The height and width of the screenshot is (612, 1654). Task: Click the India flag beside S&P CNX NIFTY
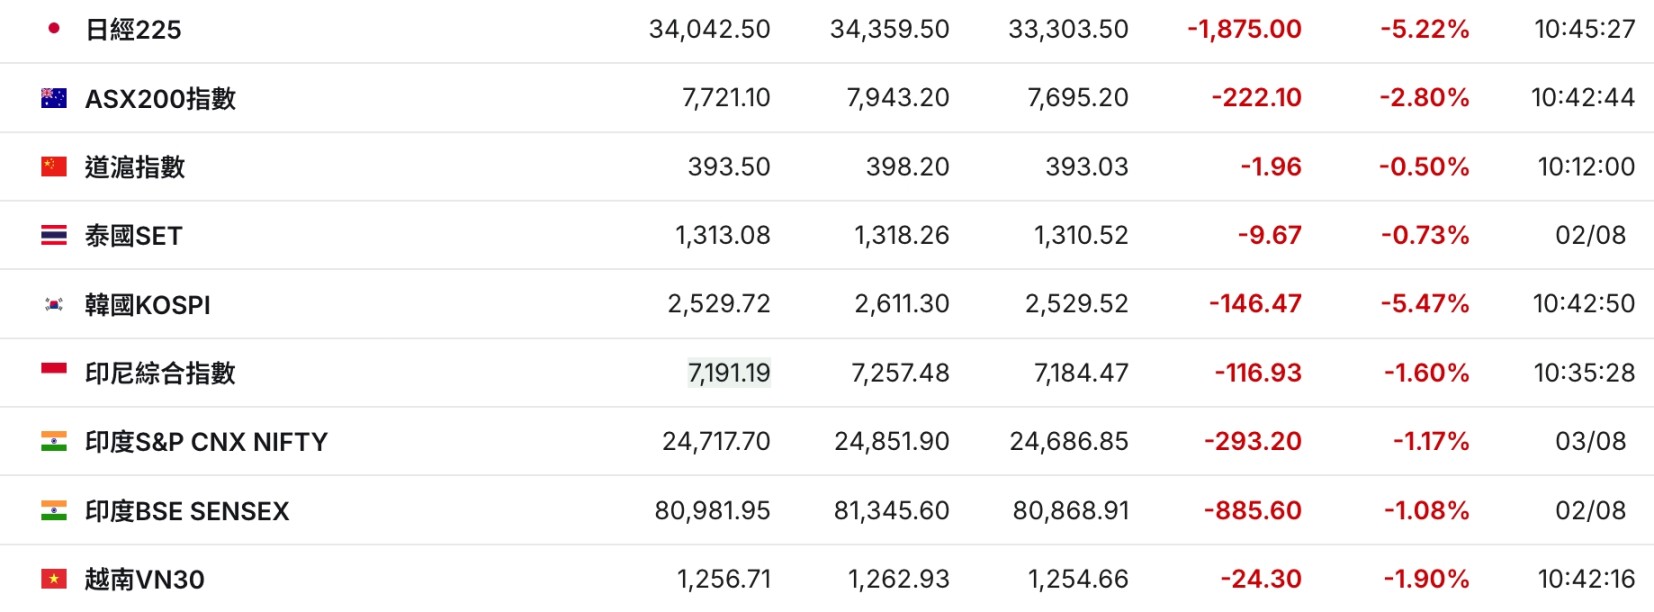click(54, 441)
